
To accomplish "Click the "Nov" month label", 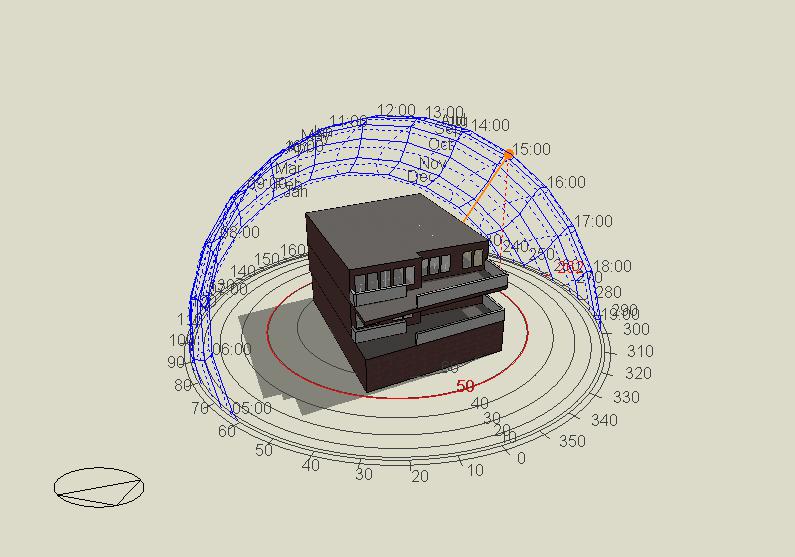I will click(432, 163).
